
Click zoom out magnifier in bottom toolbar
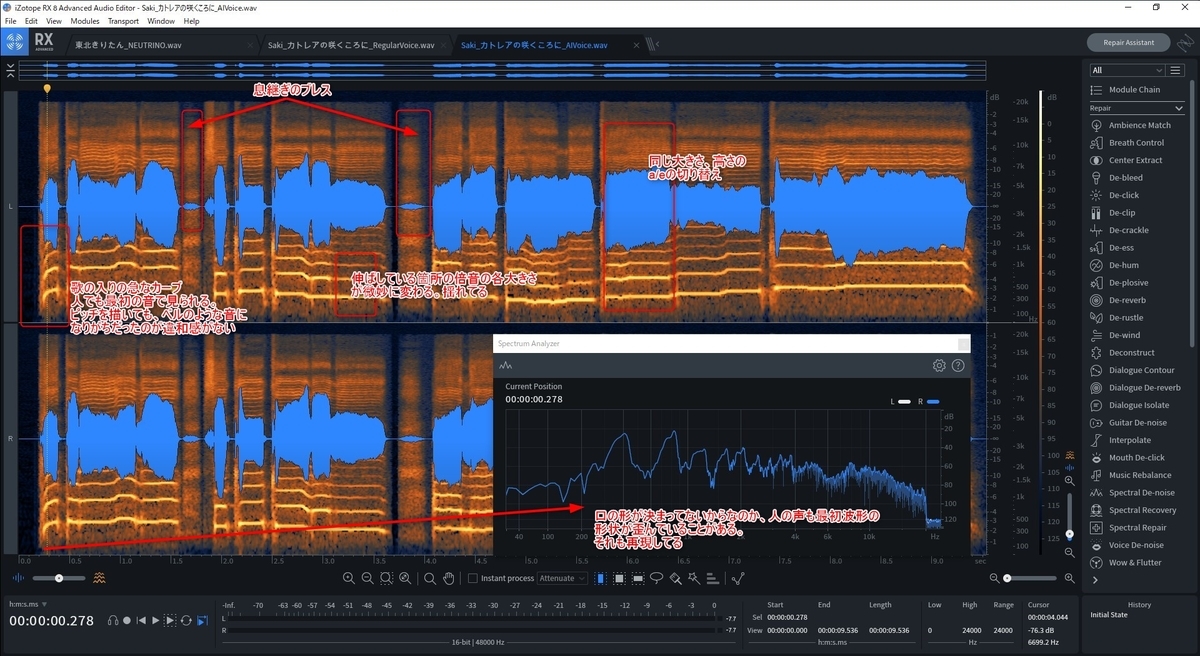(x=367, y=578)
